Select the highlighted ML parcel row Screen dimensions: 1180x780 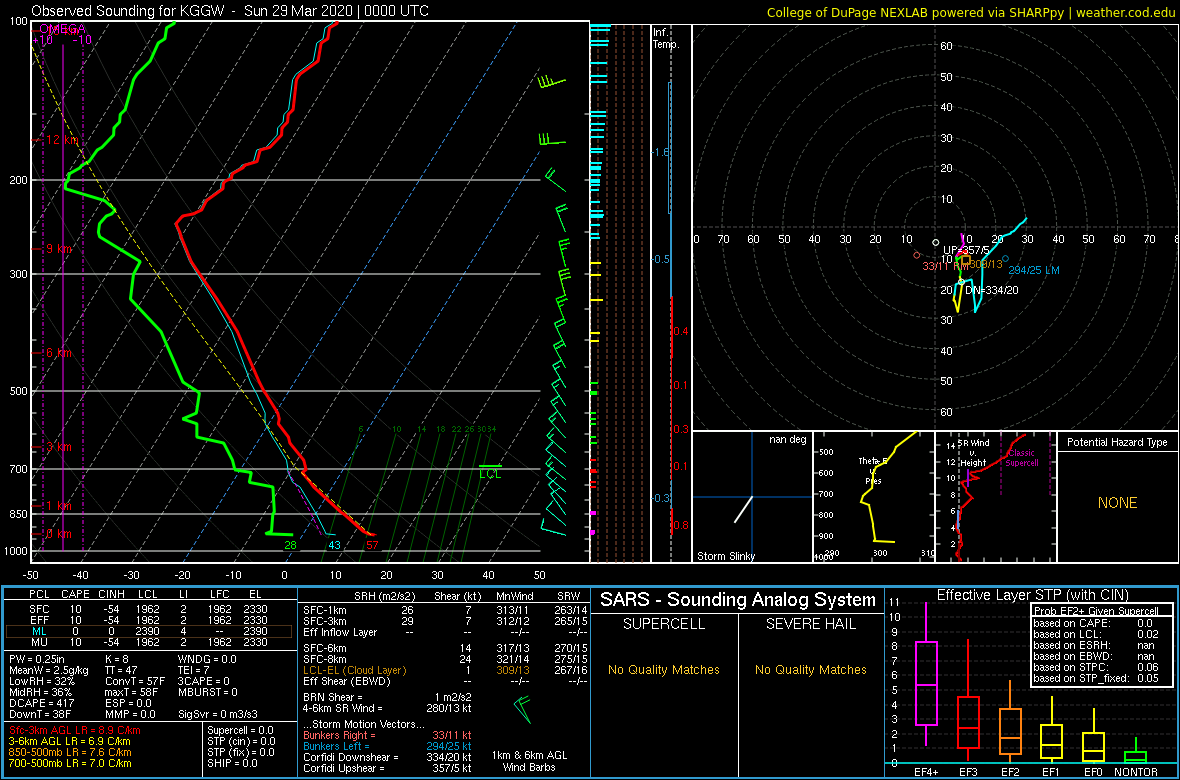coord(149,632)
